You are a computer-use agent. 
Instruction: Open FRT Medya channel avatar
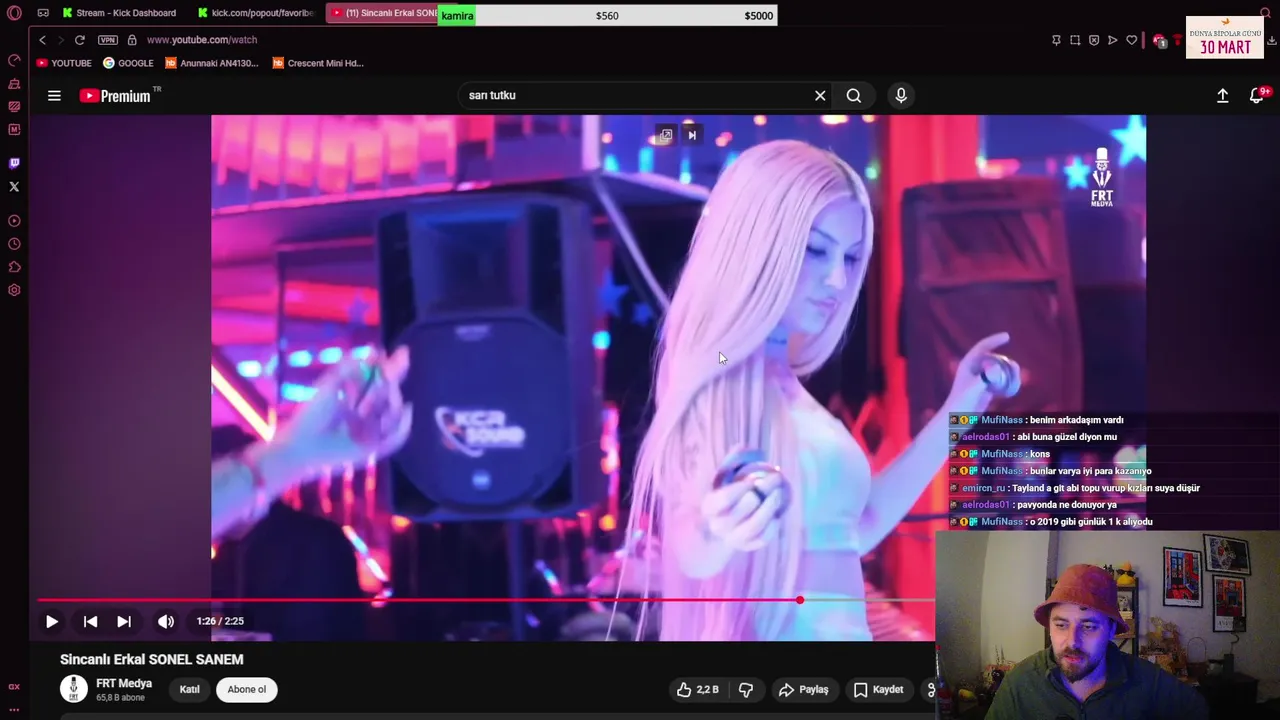click(74, 689)
